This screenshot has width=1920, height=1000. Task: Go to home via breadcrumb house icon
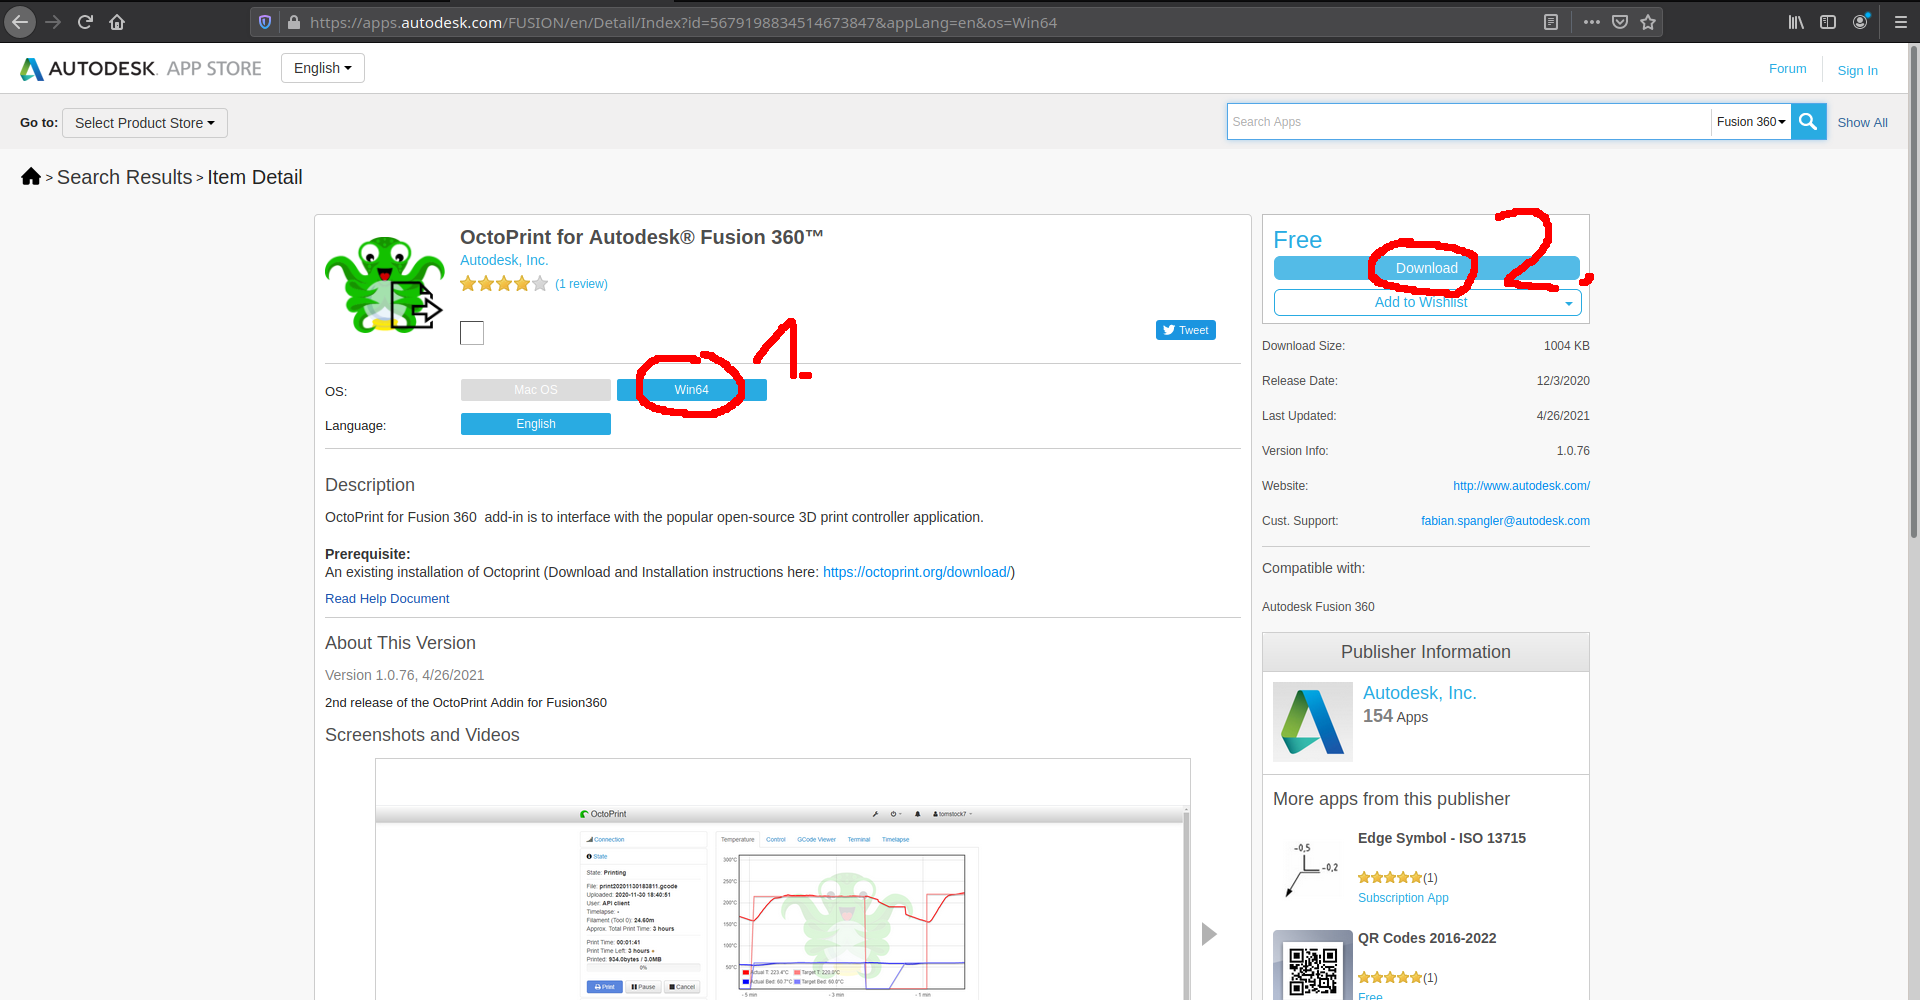[x=31, y=176]
